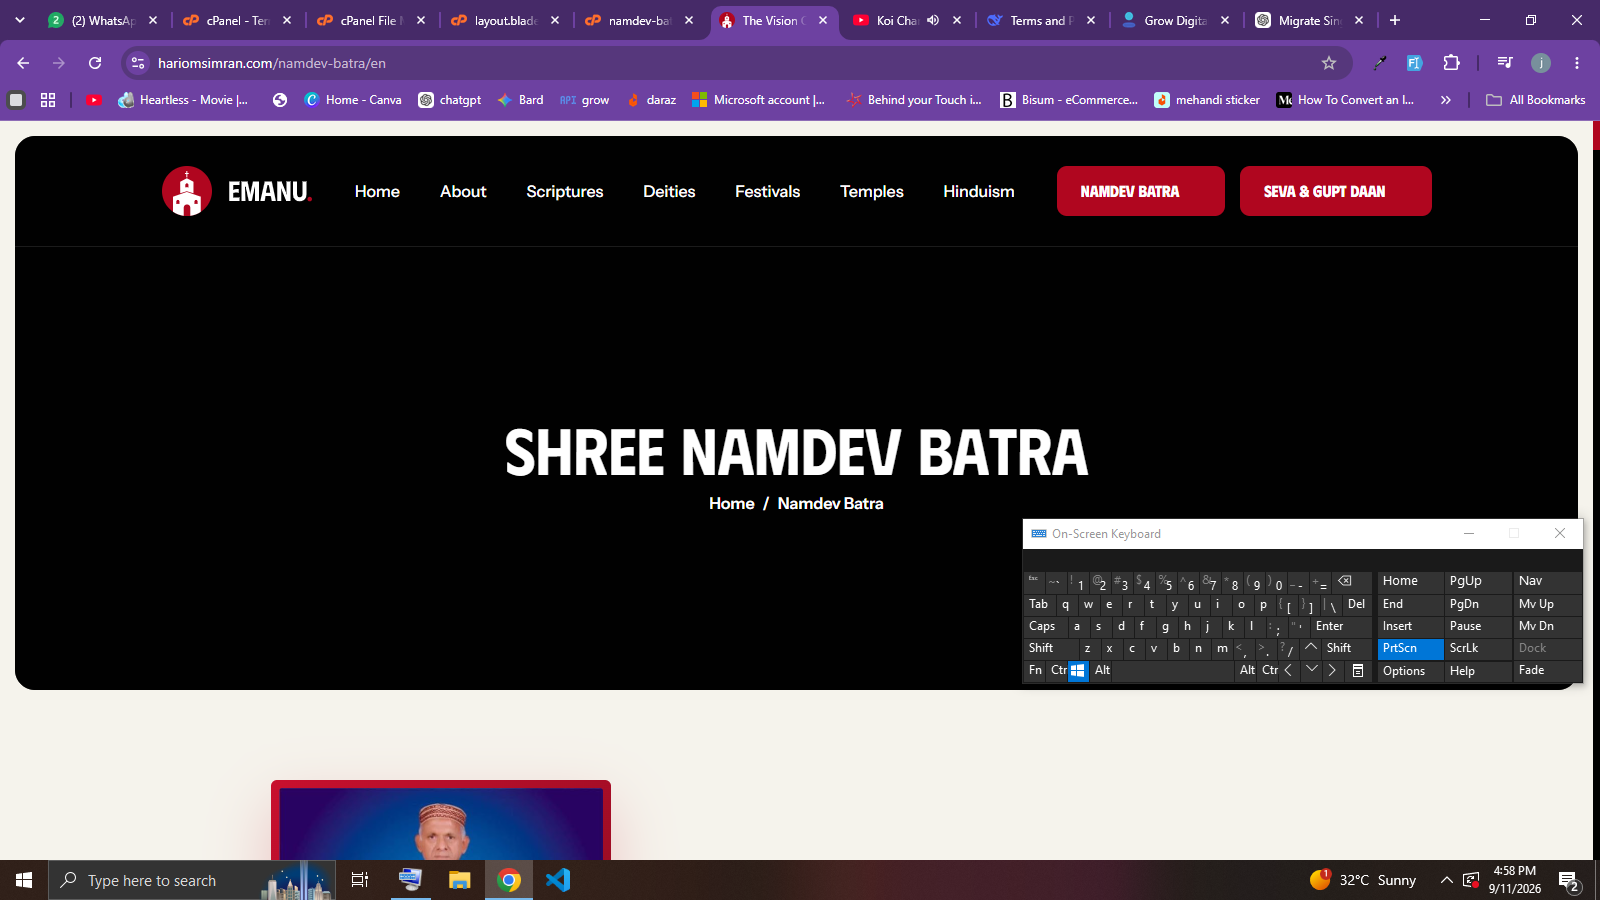Screen dimensions: 1600x900
Task: Click the Windows Start button
Action: [x=24, y=880]
